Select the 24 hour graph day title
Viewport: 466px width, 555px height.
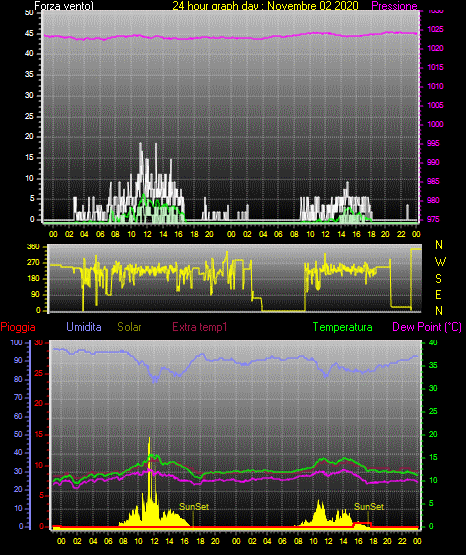coord(265,6)
